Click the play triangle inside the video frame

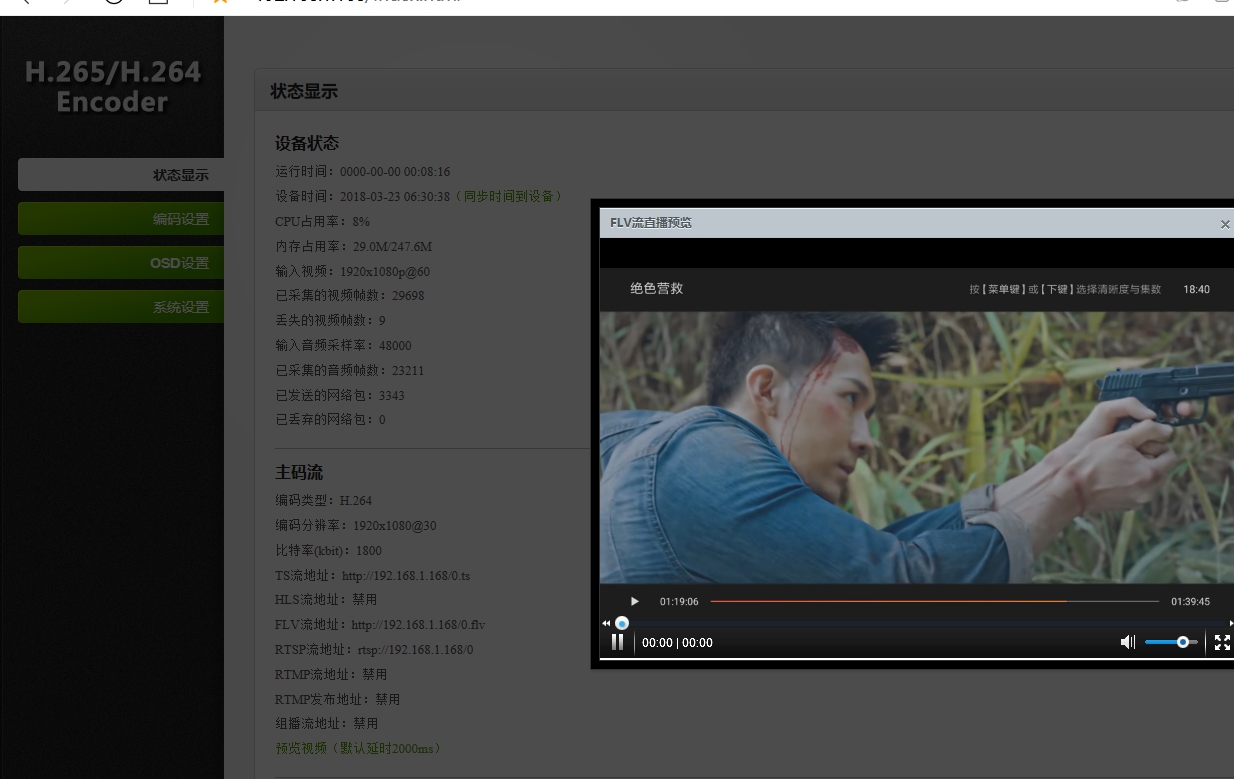point(634,601)
